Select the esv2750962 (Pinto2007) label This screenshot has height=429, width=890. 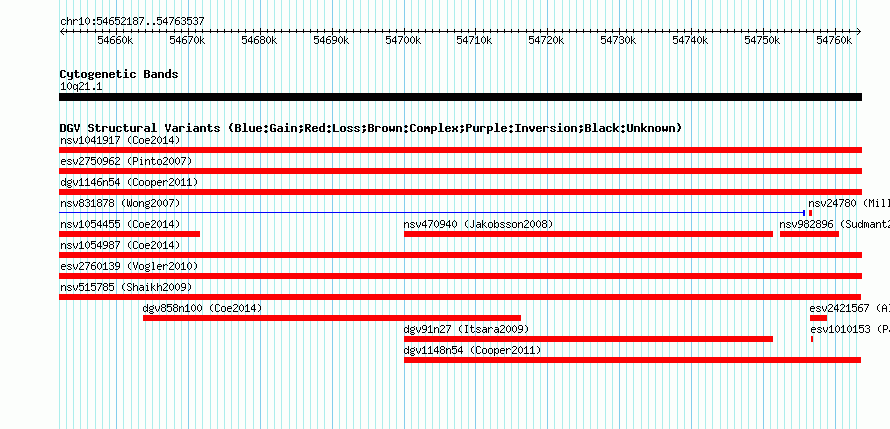pyautogui.click(x=126, y=161)
